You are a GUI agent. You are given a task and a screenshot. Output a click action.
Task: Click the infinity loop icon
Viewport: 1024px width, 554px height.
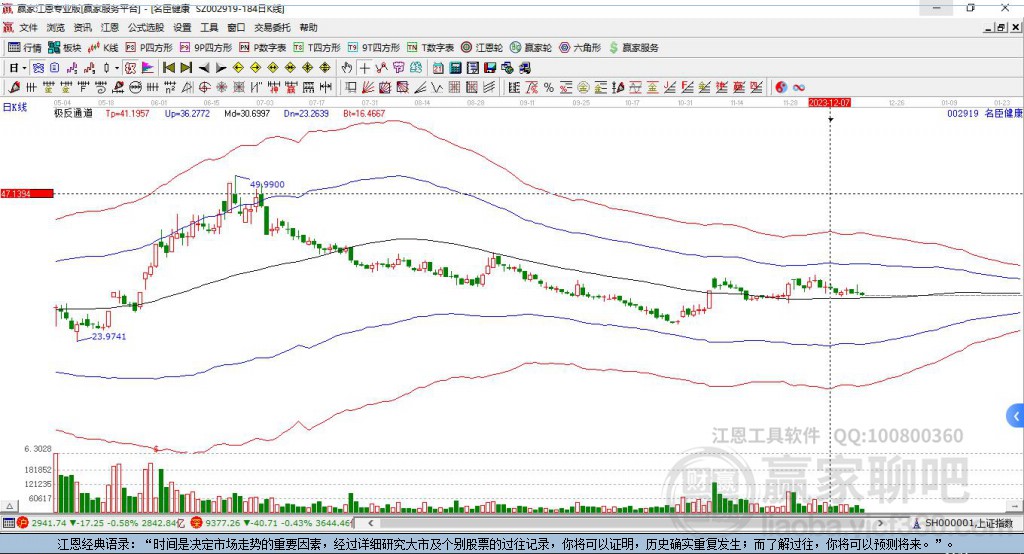799,87
